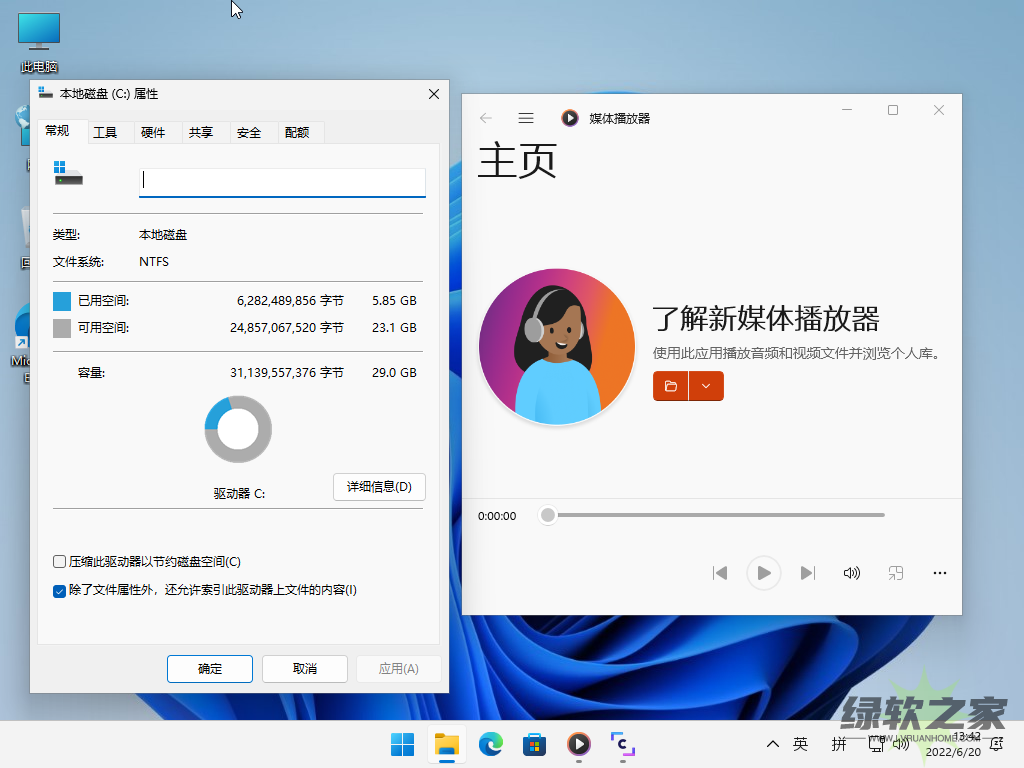
Task: Open the volume control speaker icon
Action: pyautogui.click(x=852, y=573)
